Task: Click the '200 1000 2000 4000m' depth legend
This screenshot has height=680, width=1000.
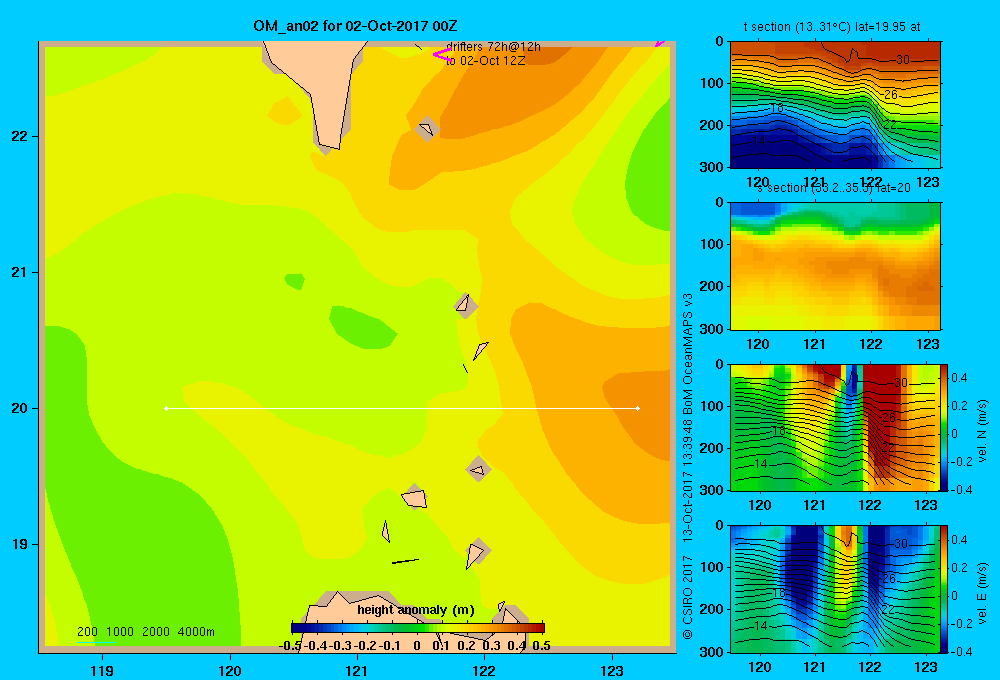Action: 145,632
